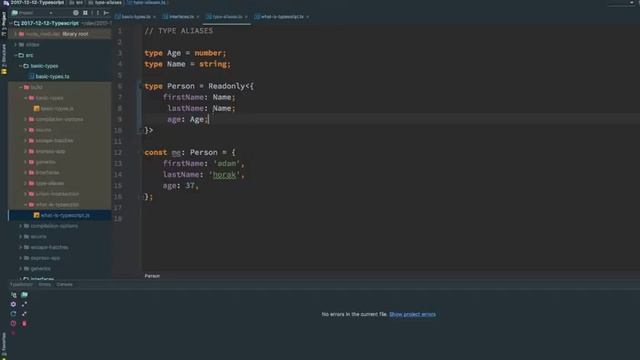640x360 pixels.
Task: Select the node_modules library root folder
Action: 60,34
